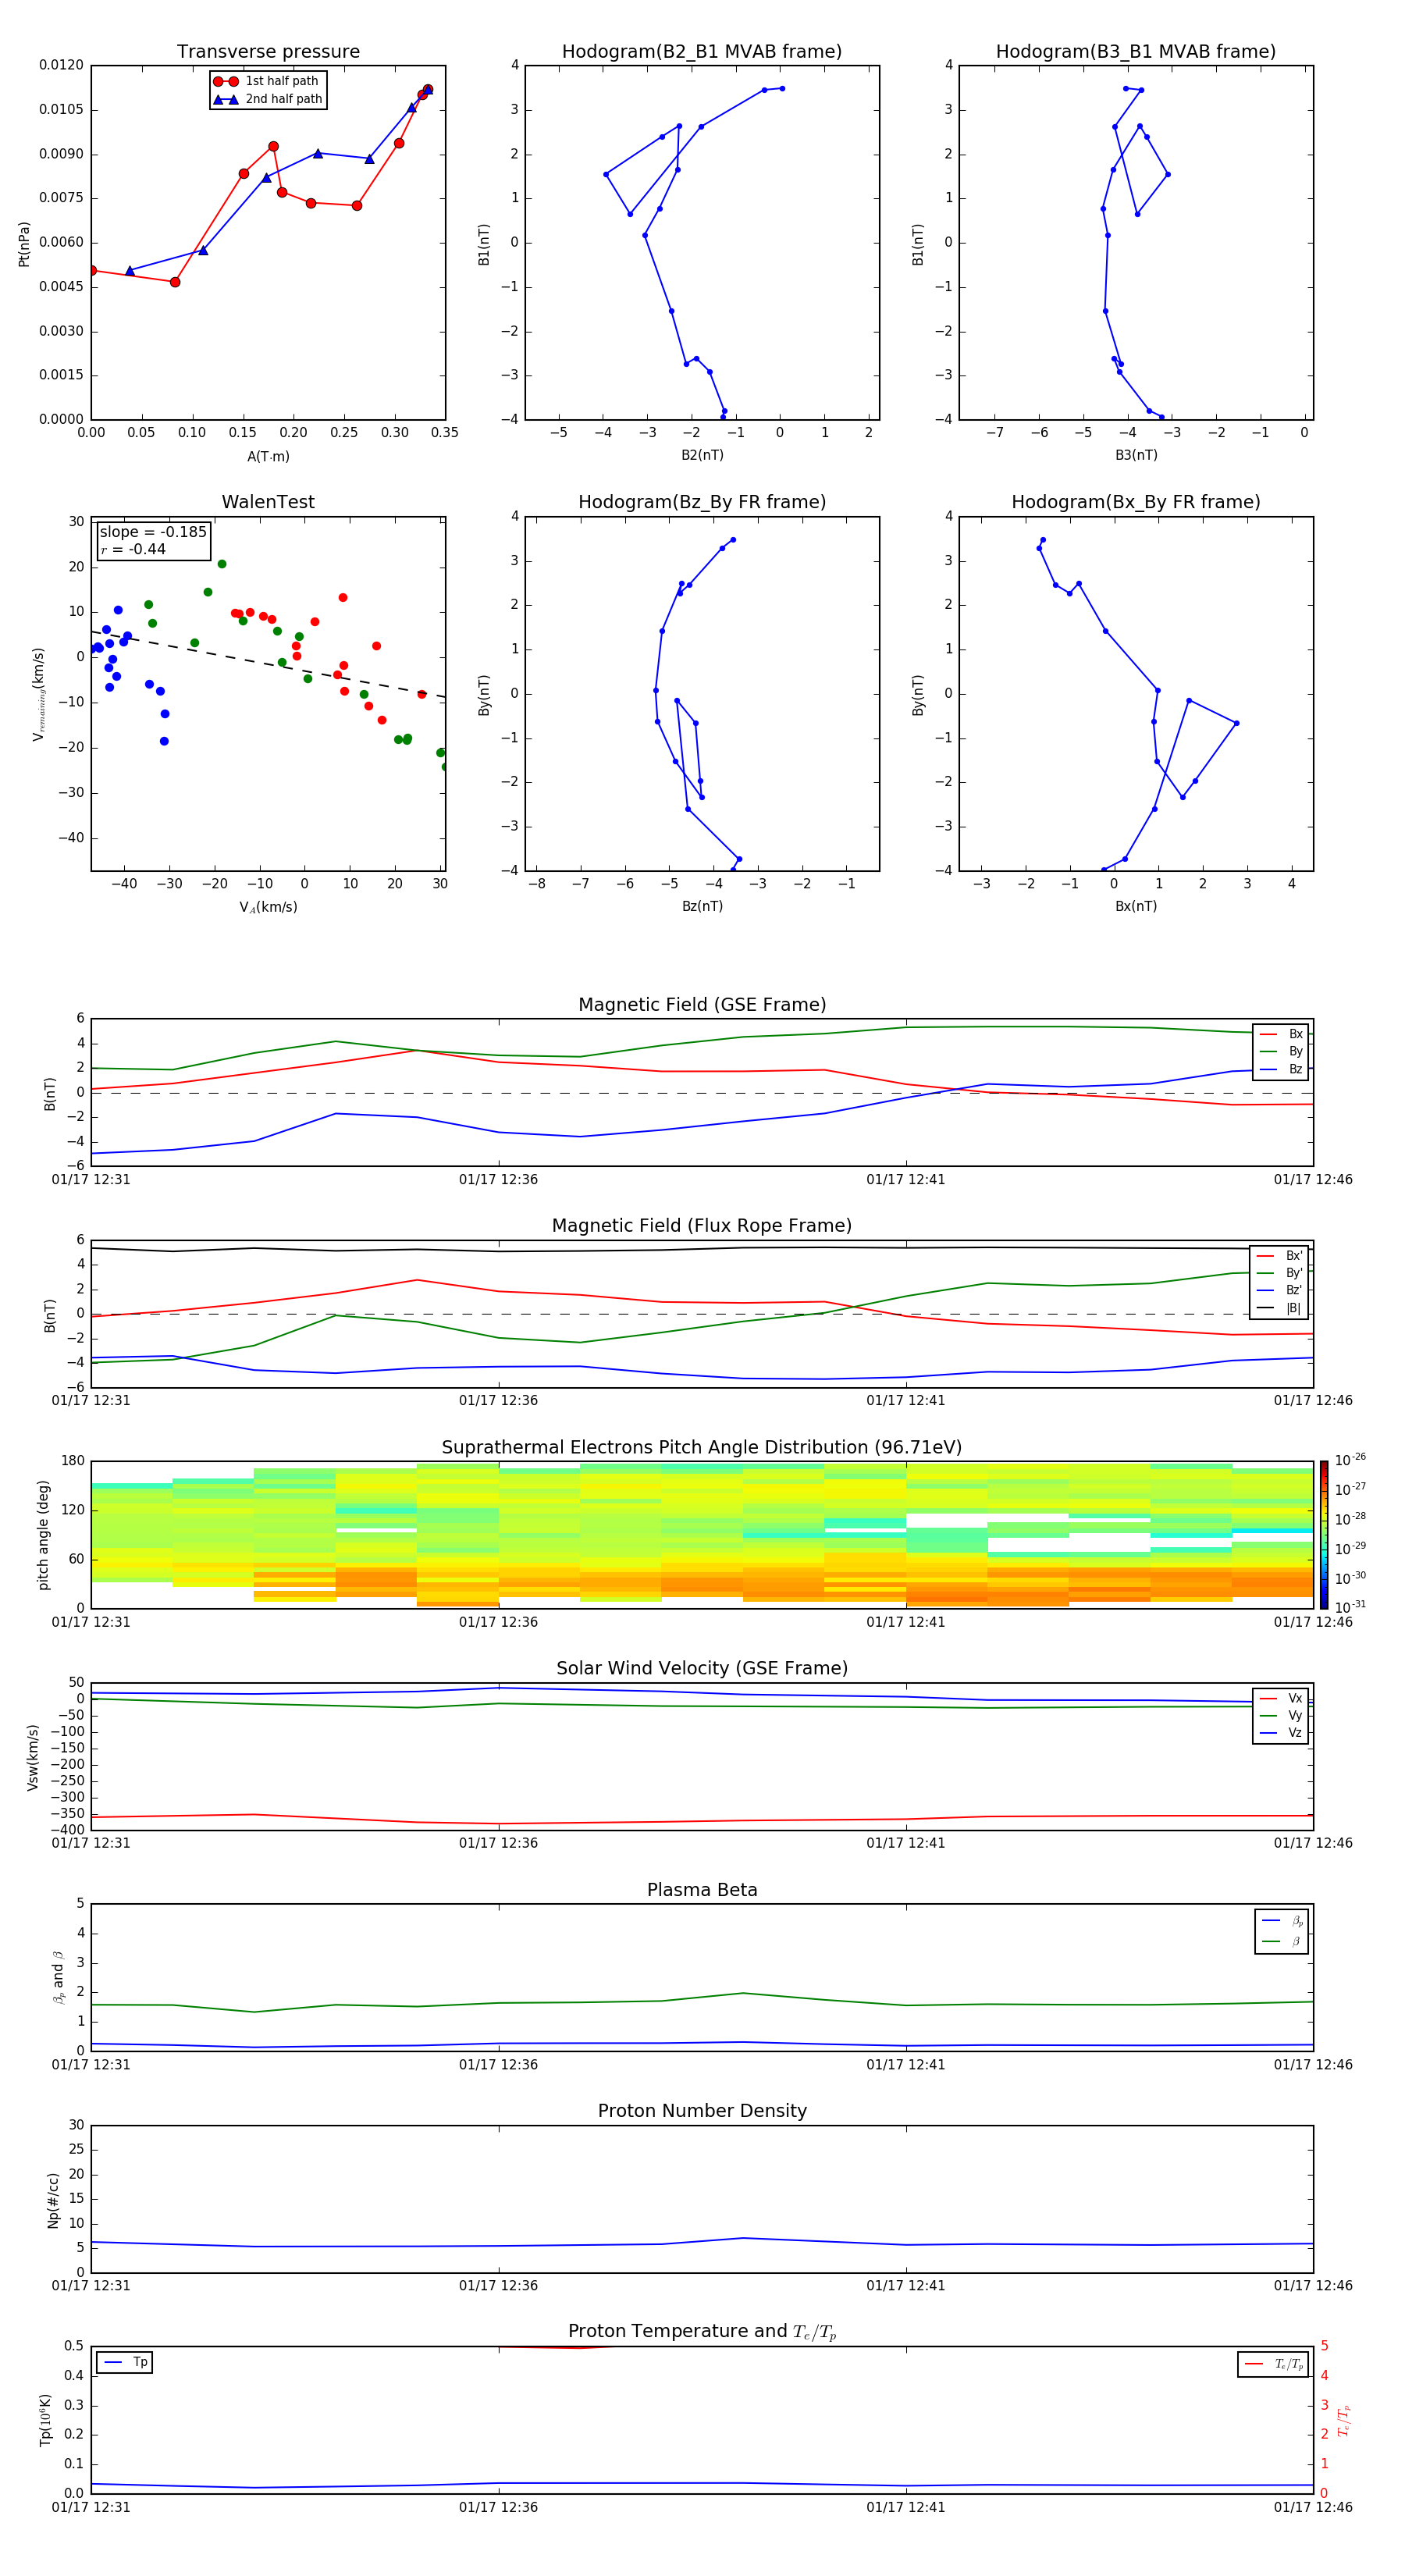Click the 'Proton Number Density' title
This screenshot has width=1405, height=2576.
(702, 2112)
